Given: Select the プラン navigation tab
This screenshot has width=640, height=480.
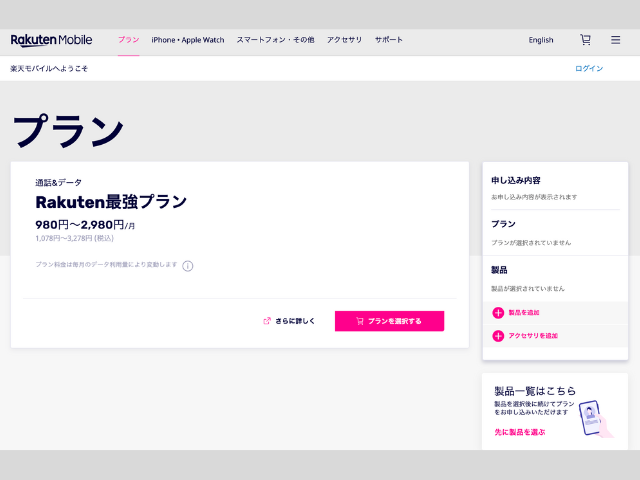Looking at the screenshot, I should 129,40.
